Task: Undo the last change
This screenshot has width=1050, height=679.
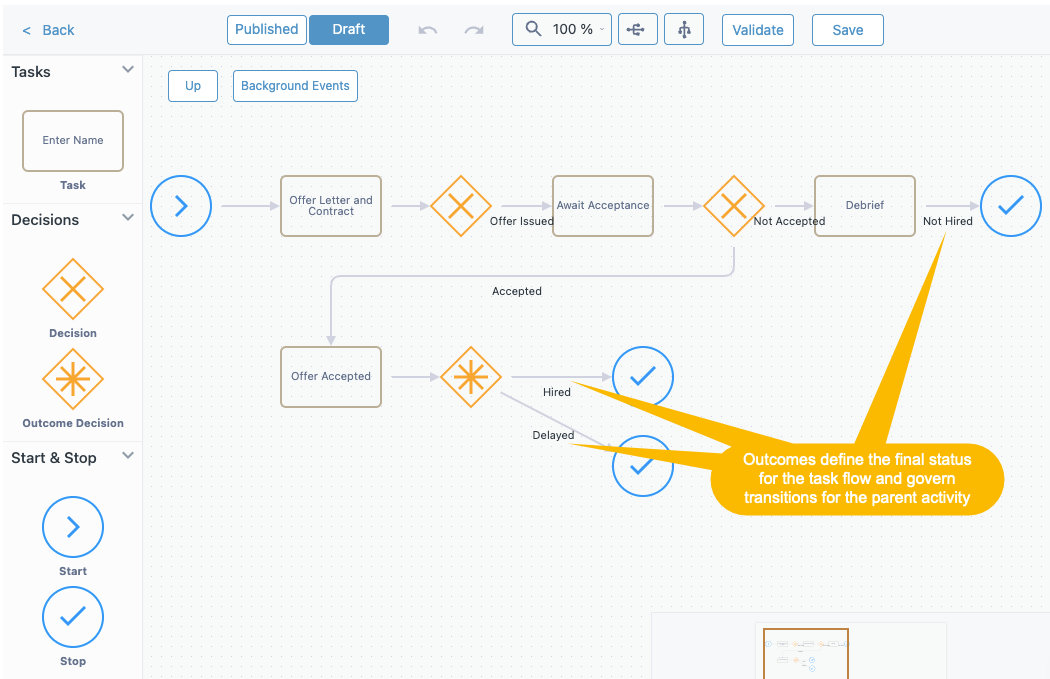Action: coord(427,29)
